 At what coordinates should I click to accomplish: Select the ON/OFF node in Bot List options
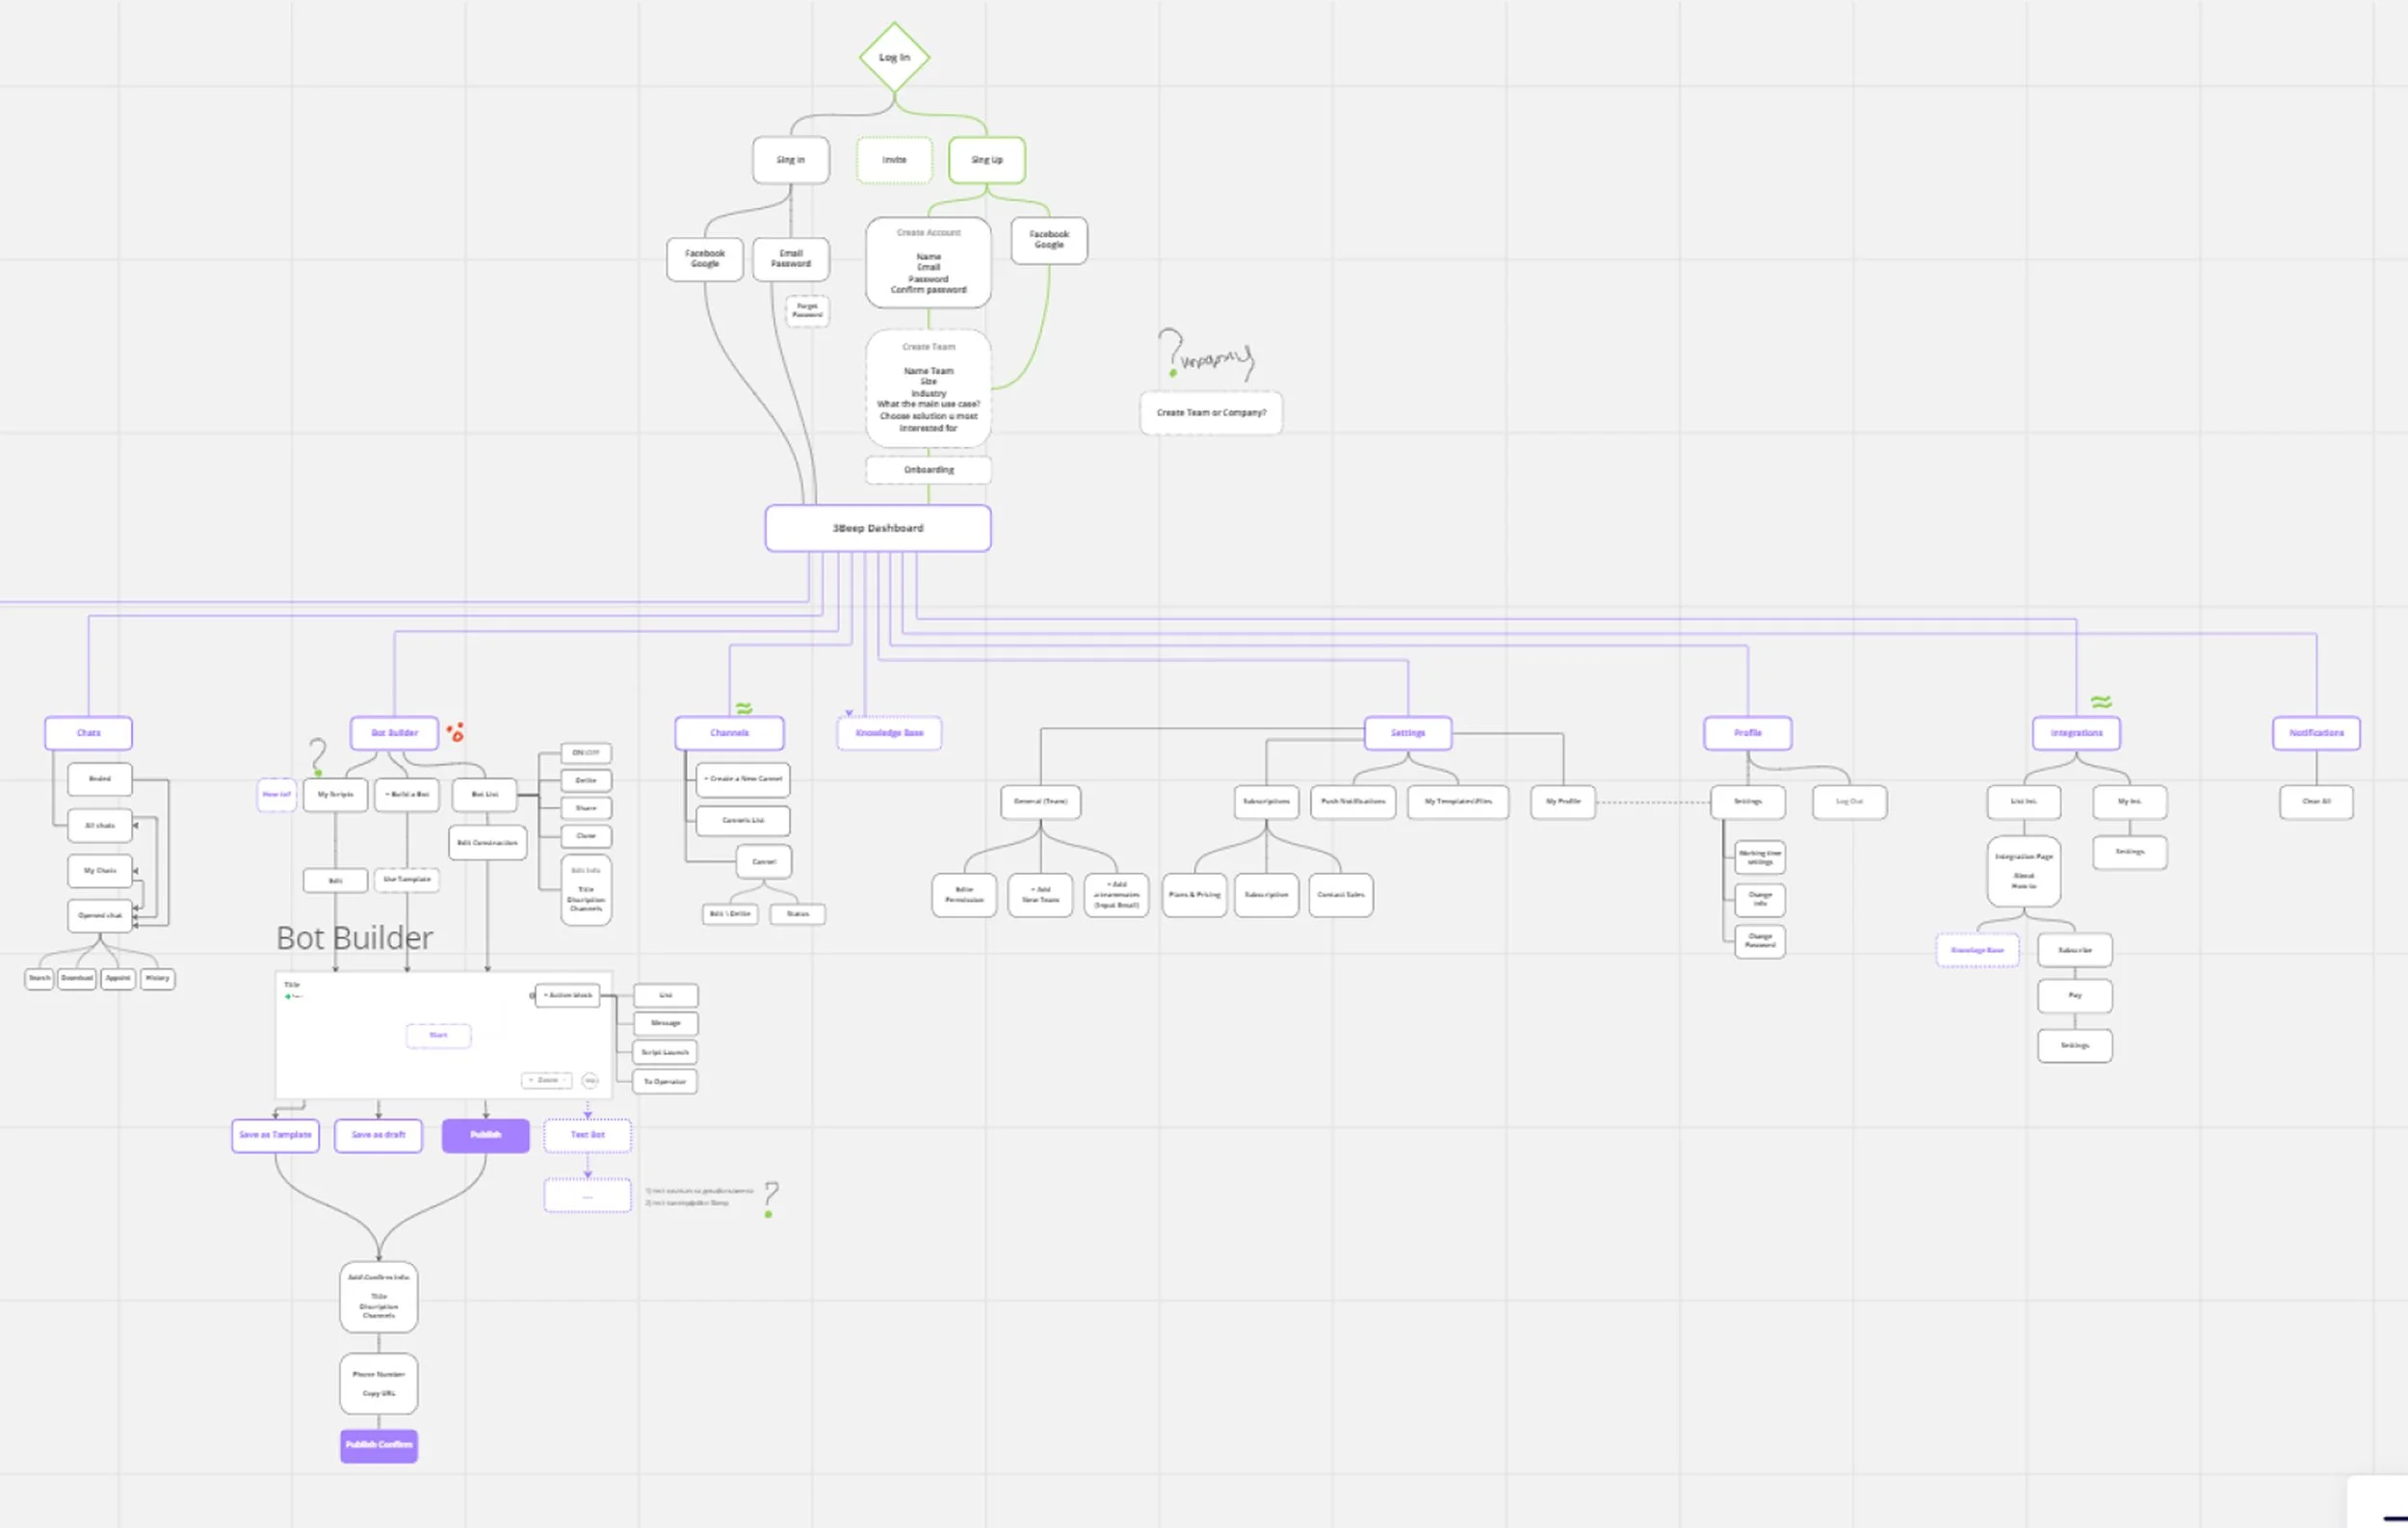pyautogui.click(x=586, y=752)
